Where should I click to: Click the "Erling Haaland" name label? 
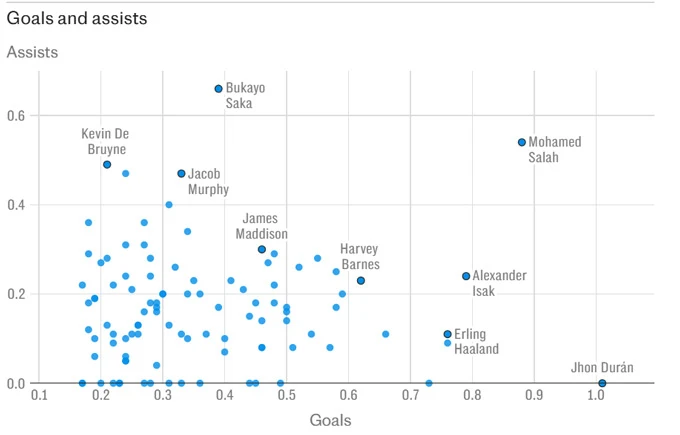tap(477, 341)
